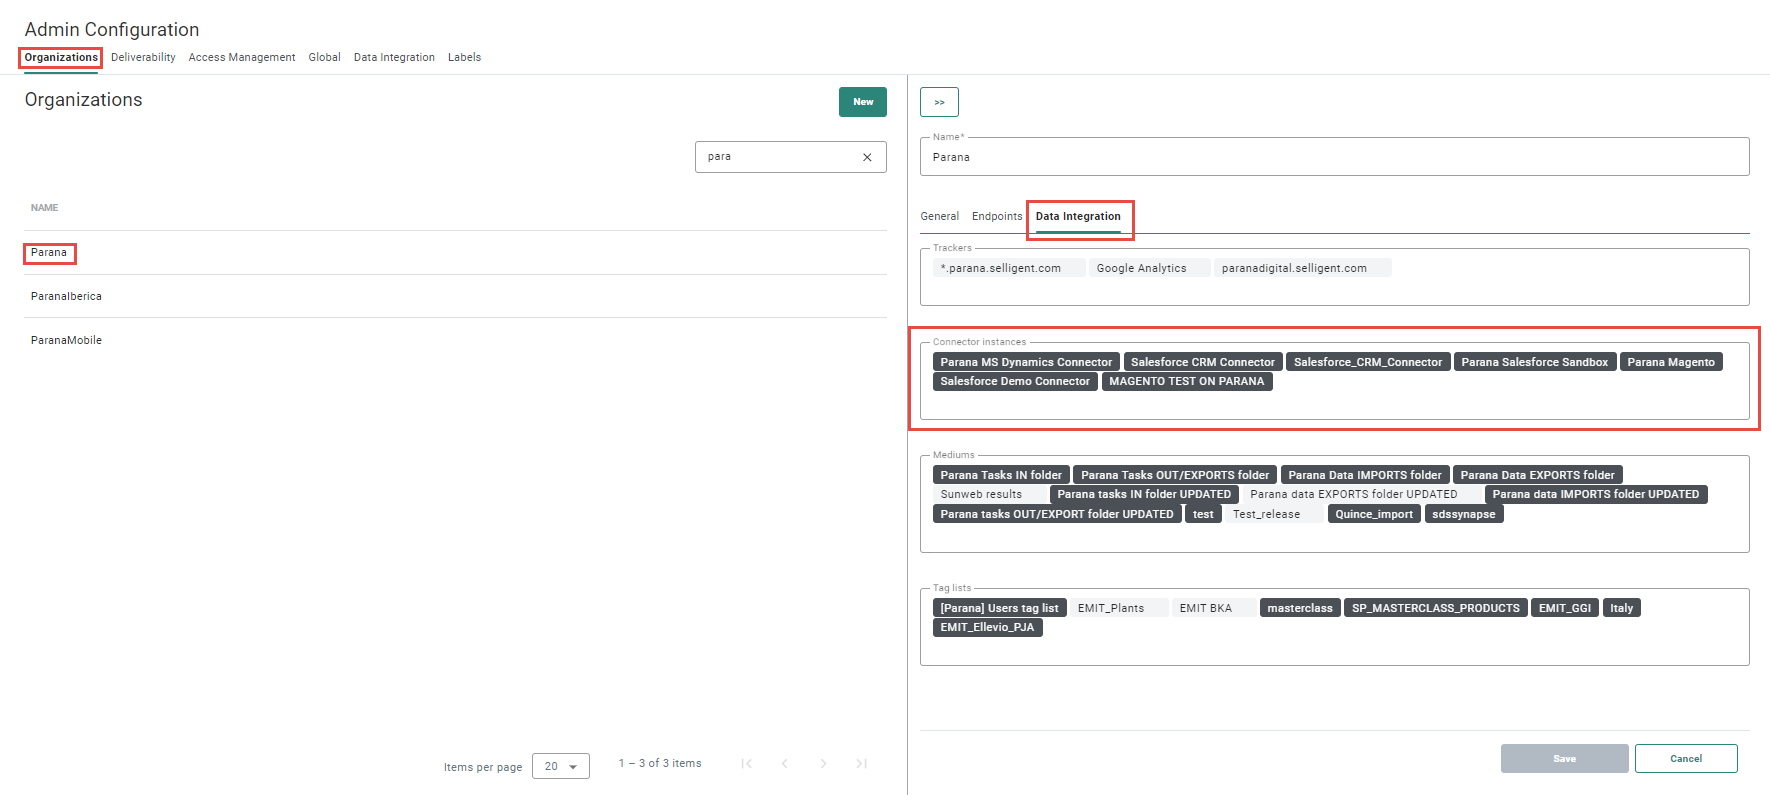Go to first page of results

tap(746, 764)
